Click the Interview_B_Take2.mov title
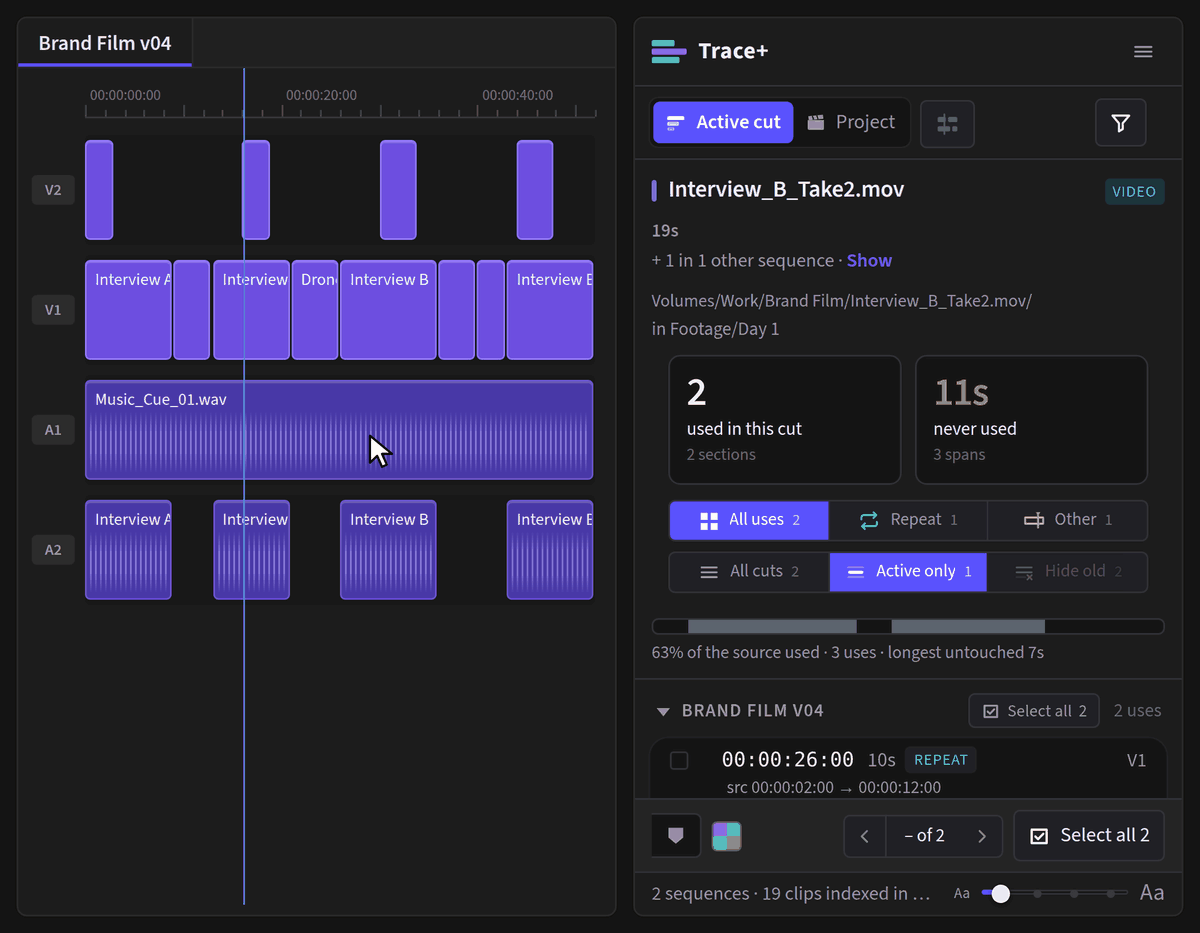 786,190
